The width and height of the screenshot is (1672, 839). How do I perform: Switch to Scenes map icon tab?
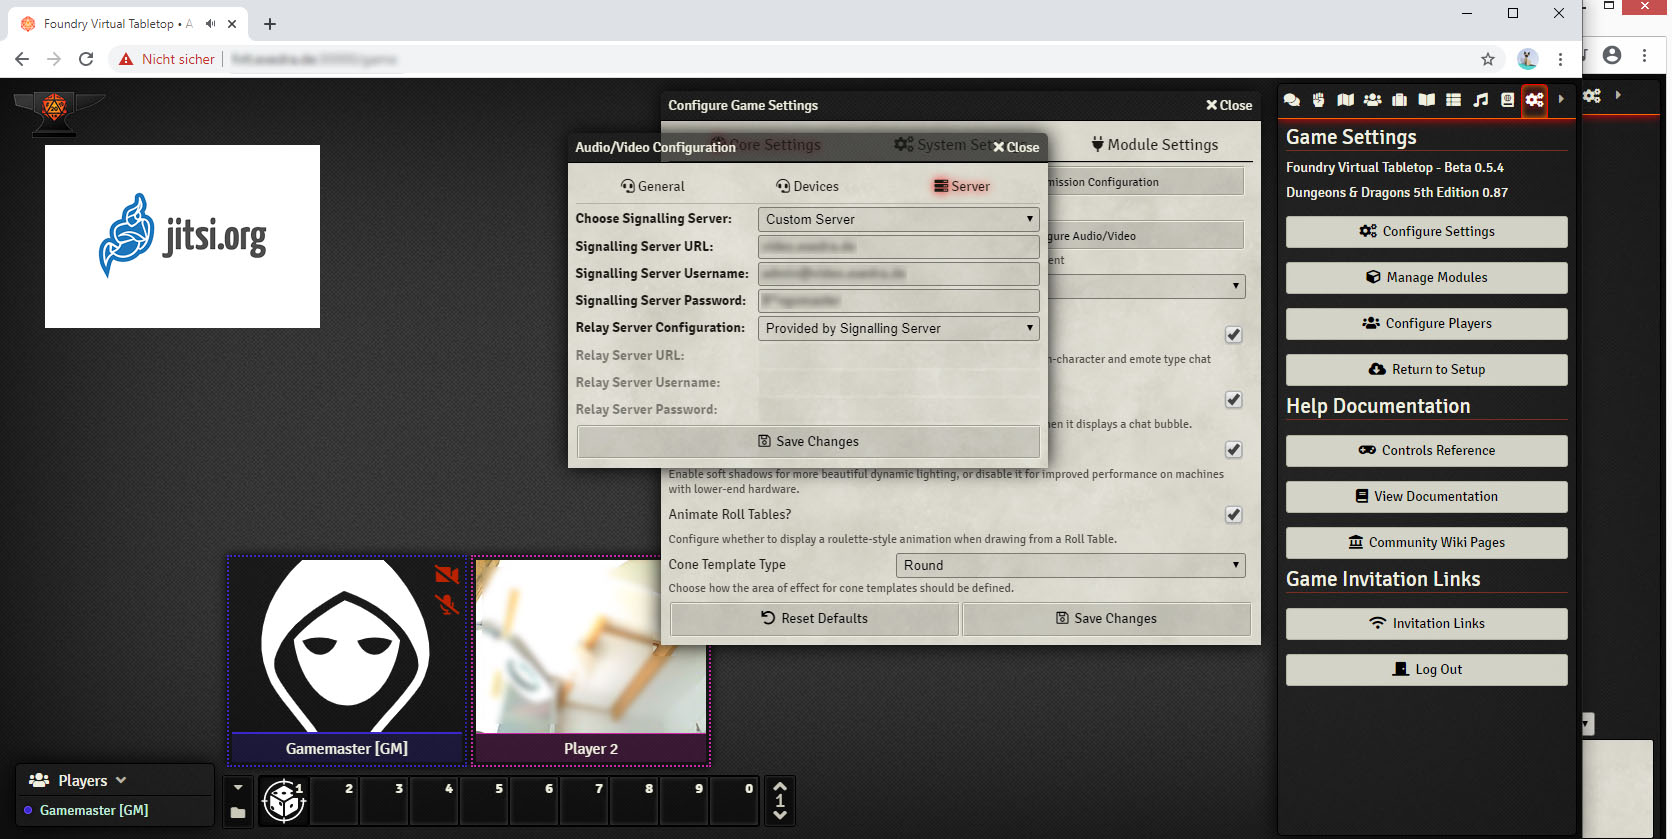pyautogui.click(x=1346, y=100)
